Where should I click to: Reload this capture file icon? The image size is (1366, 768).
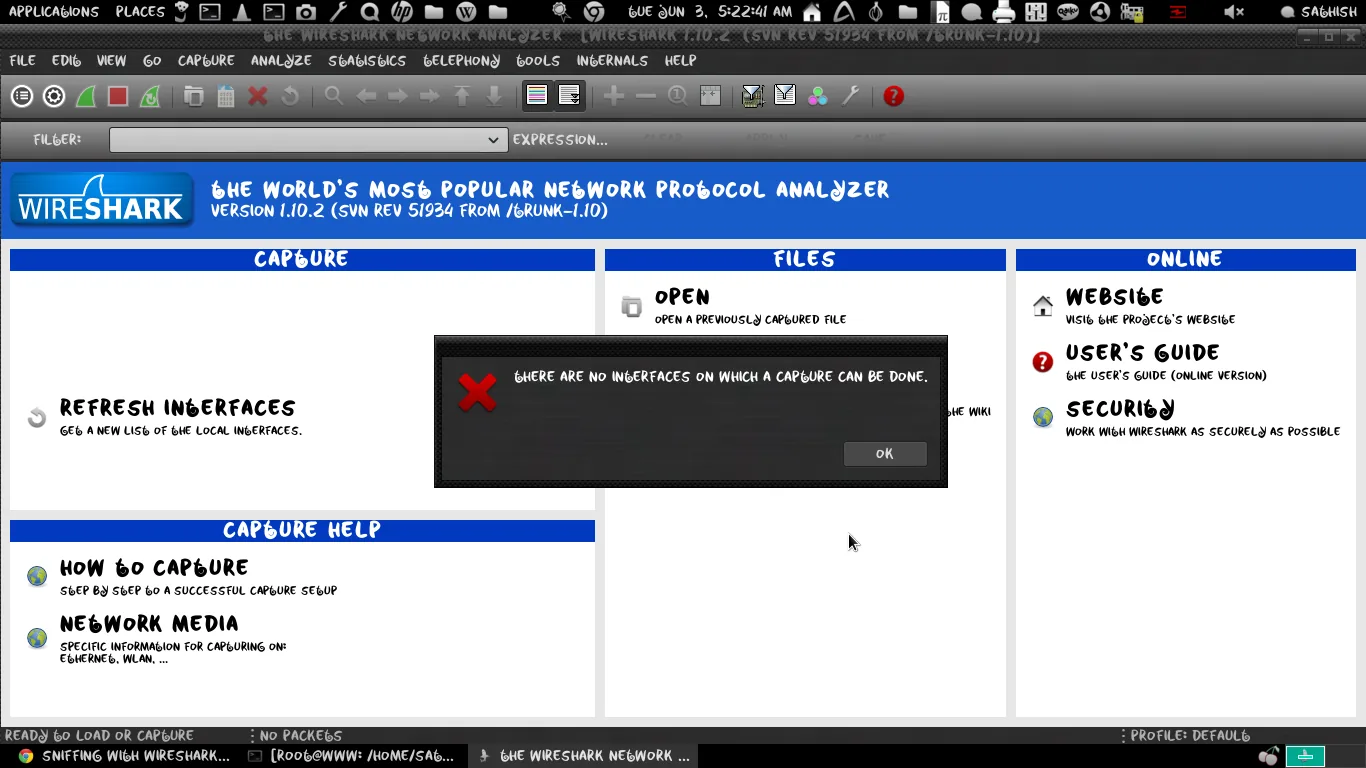pyautogui.click(x=290, y=96)
